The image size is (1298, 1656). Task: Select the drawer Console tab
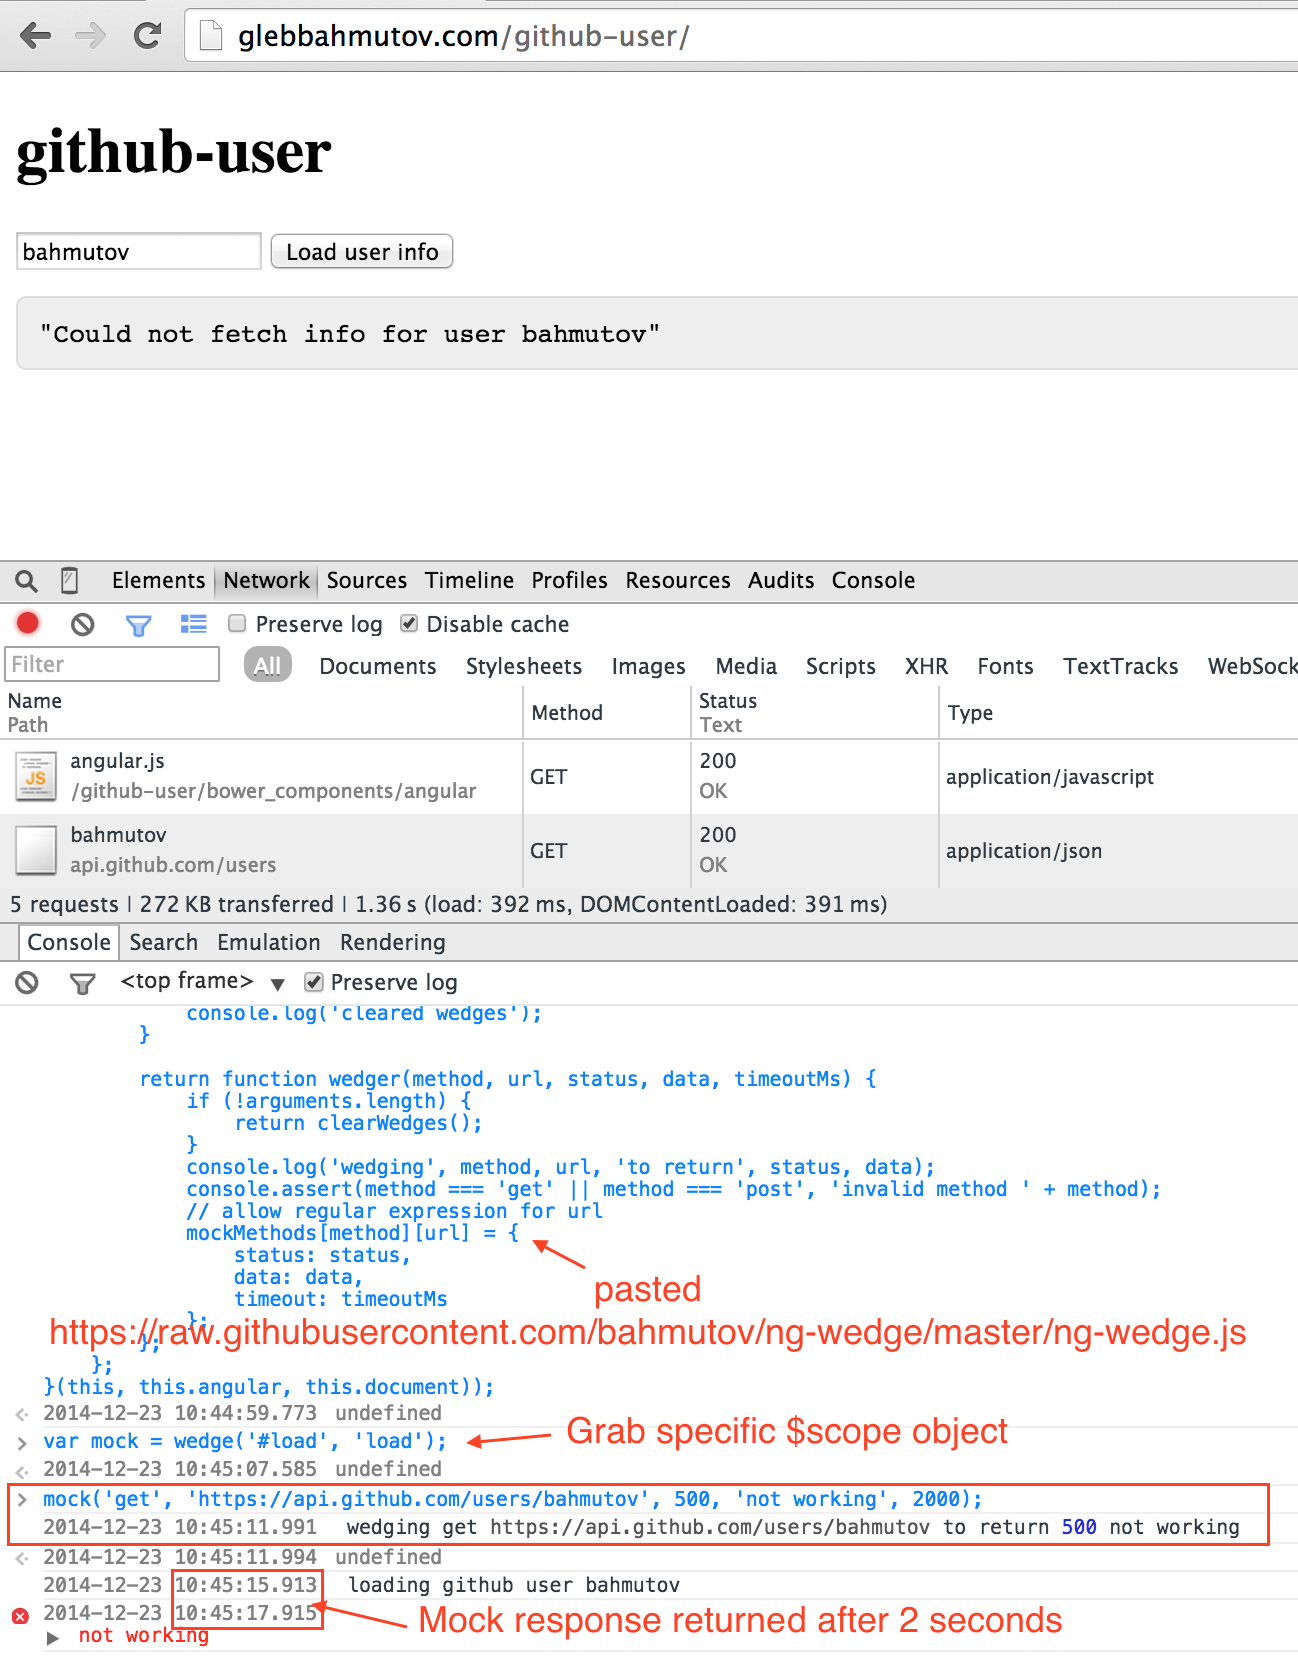pos(69,942)
